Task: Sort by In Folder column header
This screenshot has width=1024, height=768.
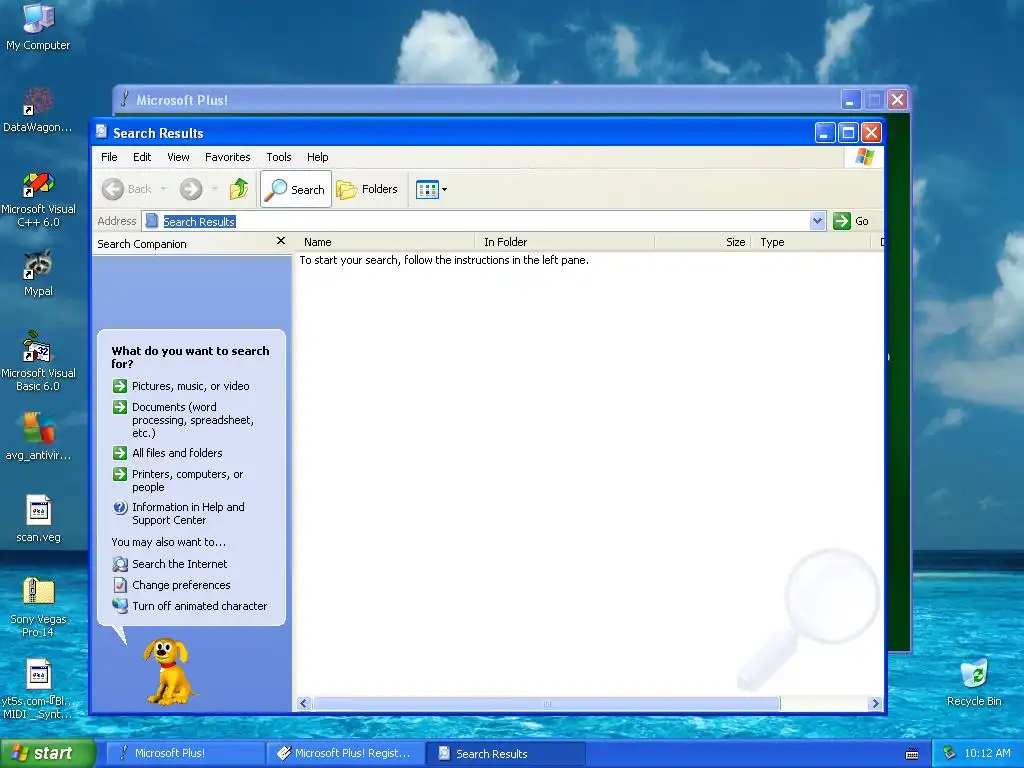Action: coord(565,242)
